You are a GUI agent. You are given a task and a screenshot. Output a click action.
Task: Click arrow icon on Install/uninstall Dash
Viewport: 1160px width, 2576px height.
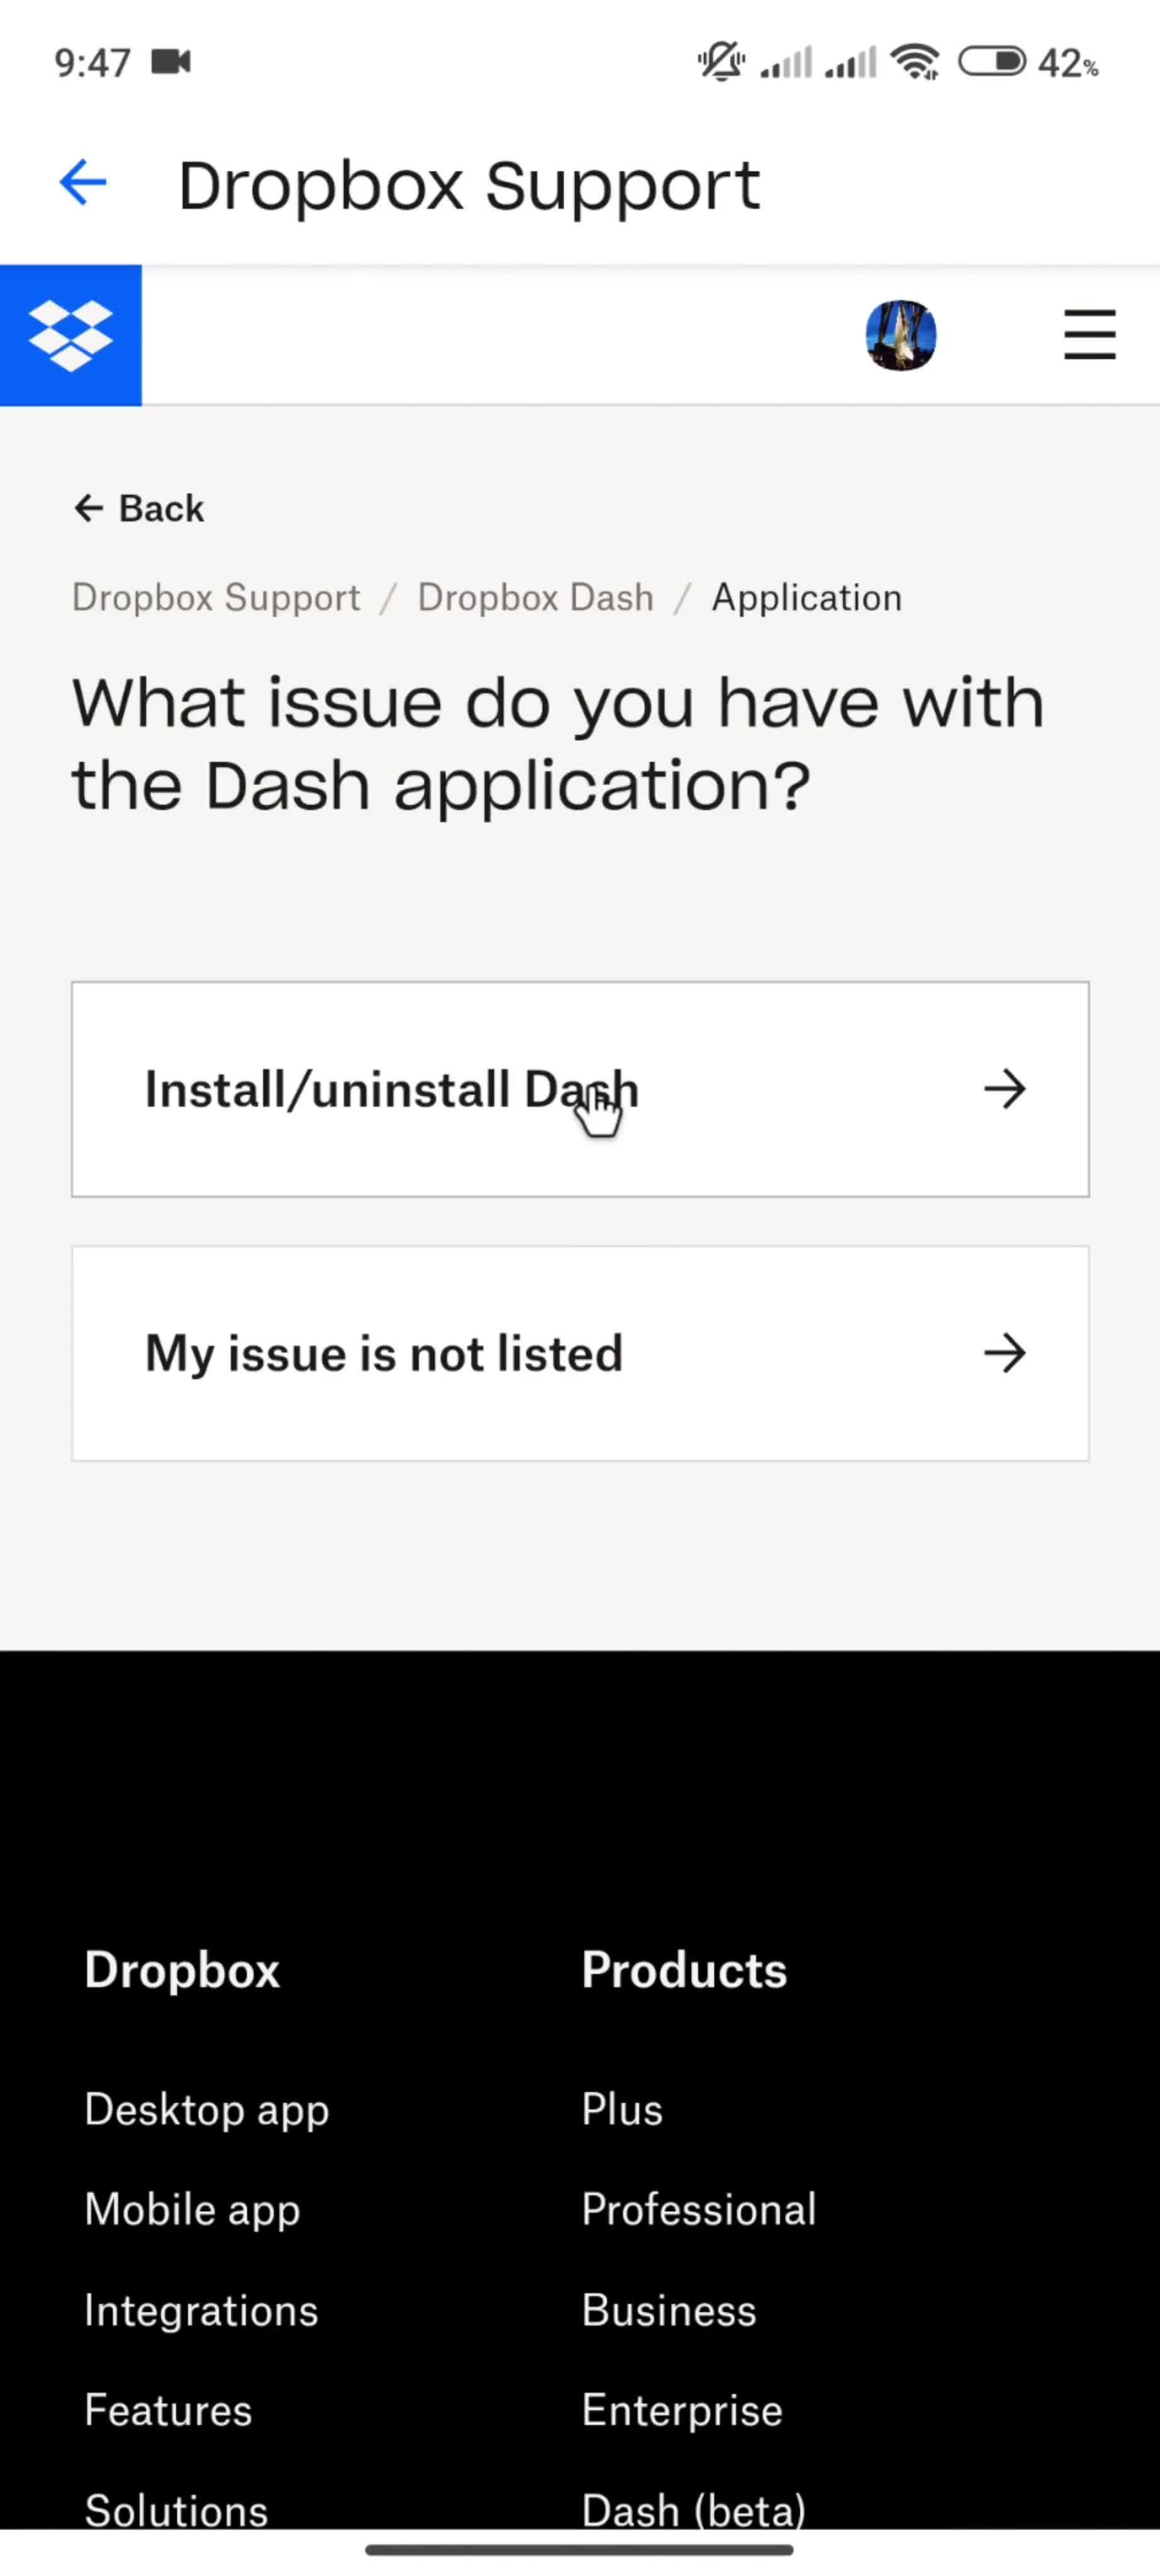coord(1004,1089)
